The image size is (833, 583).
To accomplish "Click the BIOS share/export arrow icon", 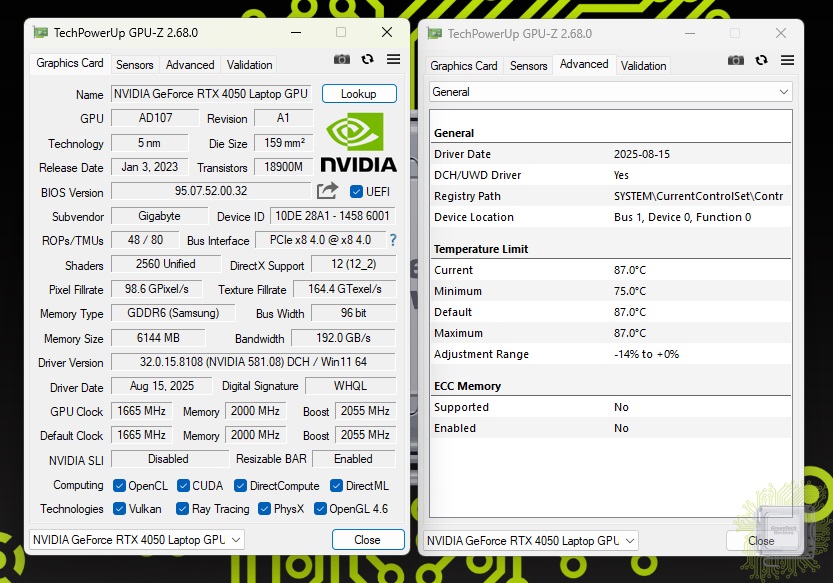I will coord(327,191).
